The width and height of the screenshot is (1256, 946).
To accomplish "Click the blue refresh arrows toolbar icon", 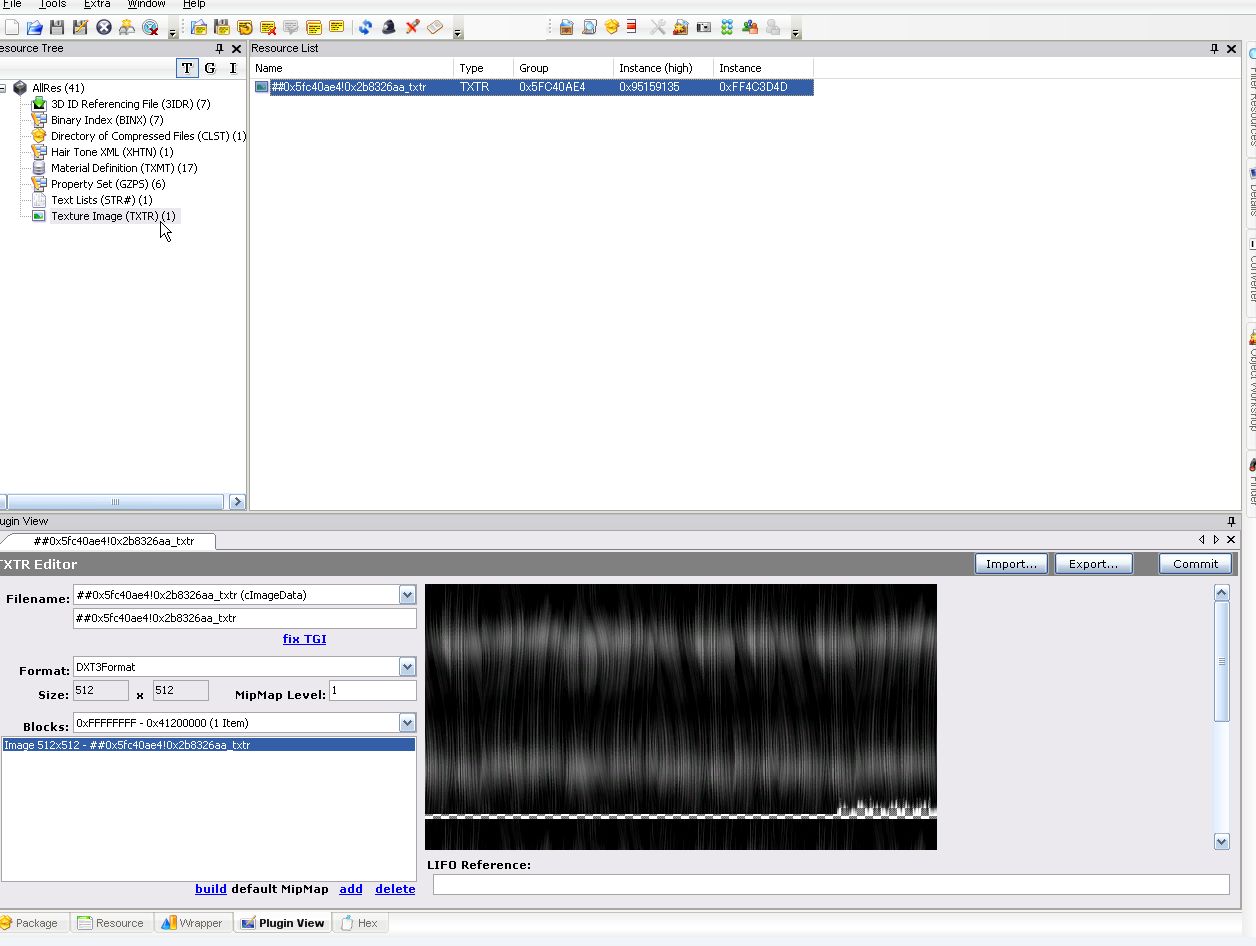I will pos(366,27).
